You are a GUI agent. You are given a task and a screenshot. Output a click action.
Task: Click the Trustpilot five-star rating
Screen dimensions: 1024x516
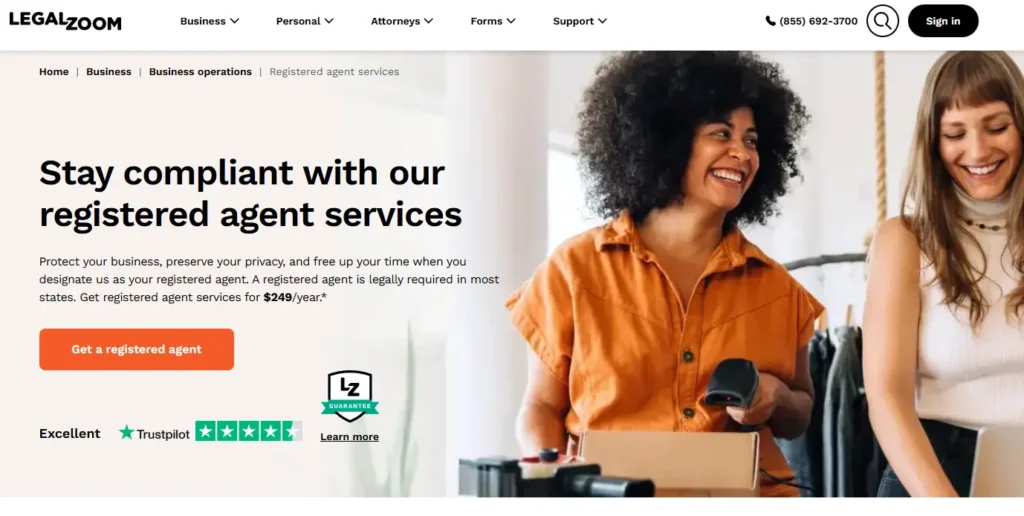(248, 431)
